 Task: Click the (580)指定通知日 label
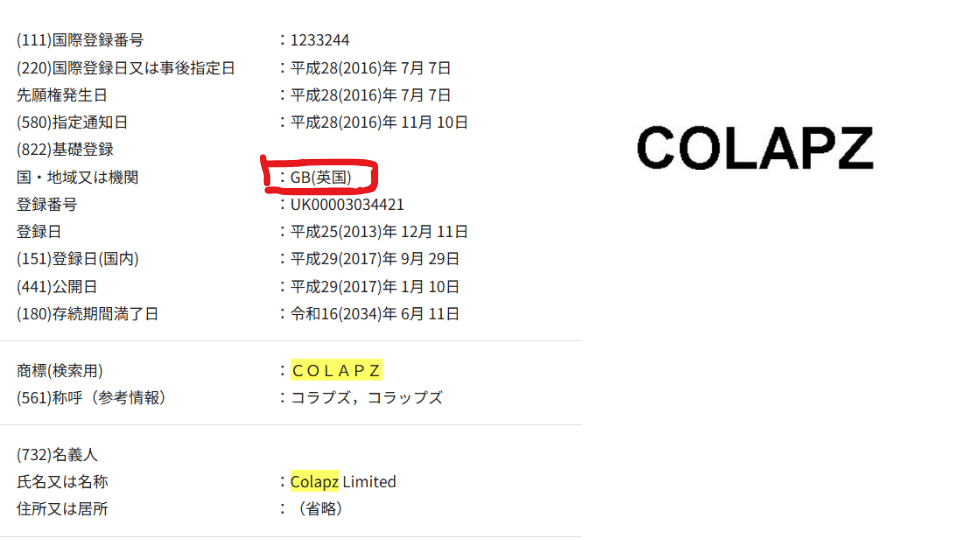72,123
